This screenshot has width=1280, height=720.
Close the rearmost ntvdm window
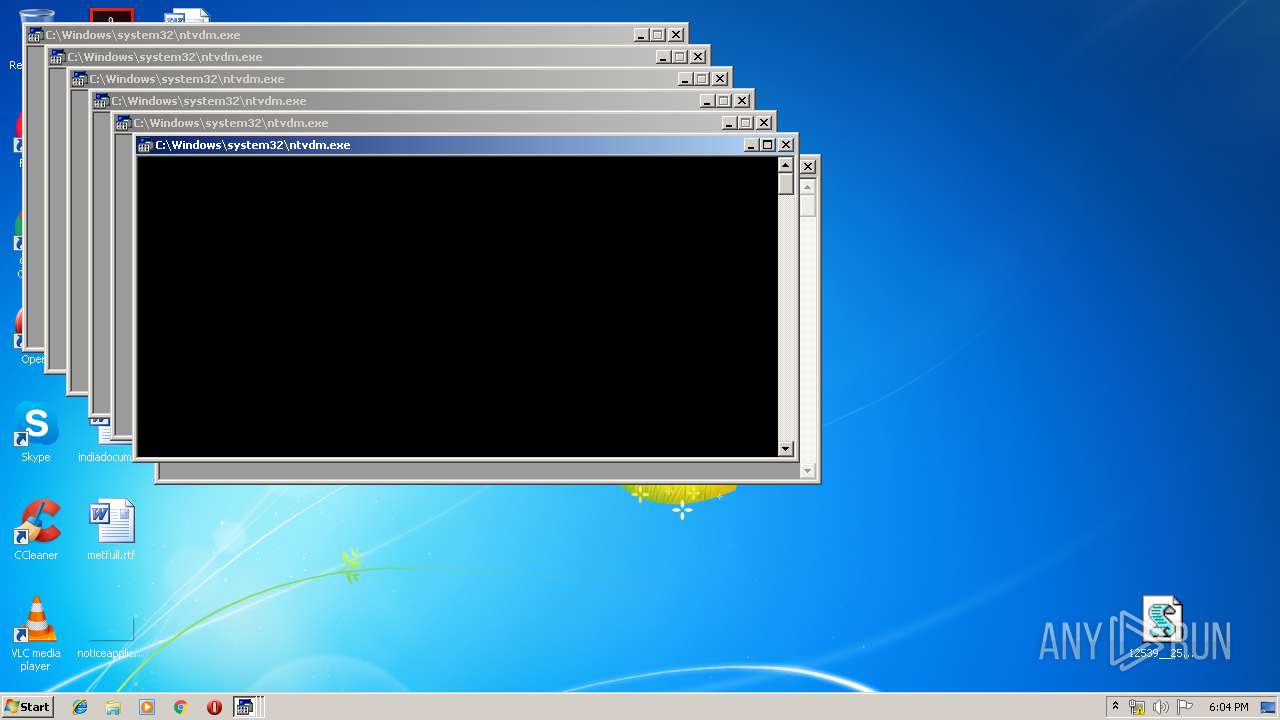point(676,35)
